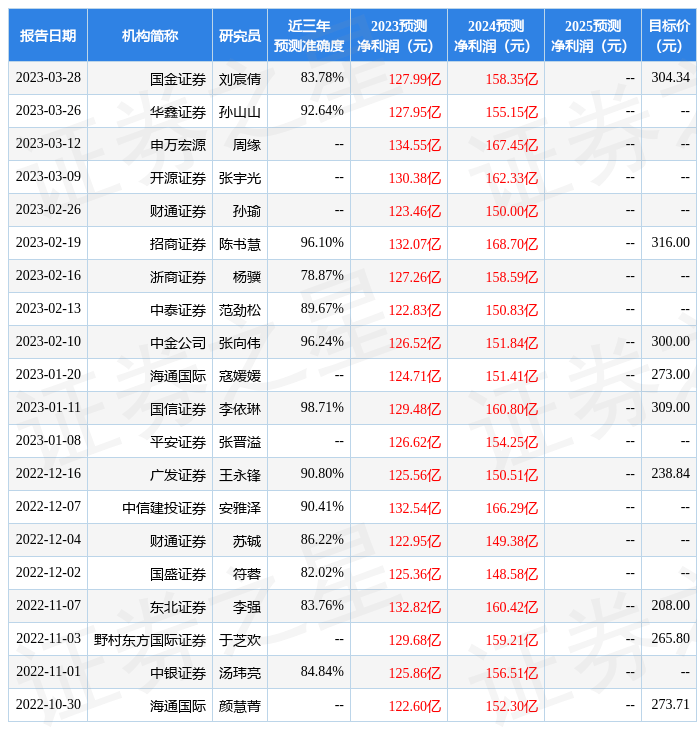Click target price 304.34
This screenshot has height=730, width=697.
point(670,77)
